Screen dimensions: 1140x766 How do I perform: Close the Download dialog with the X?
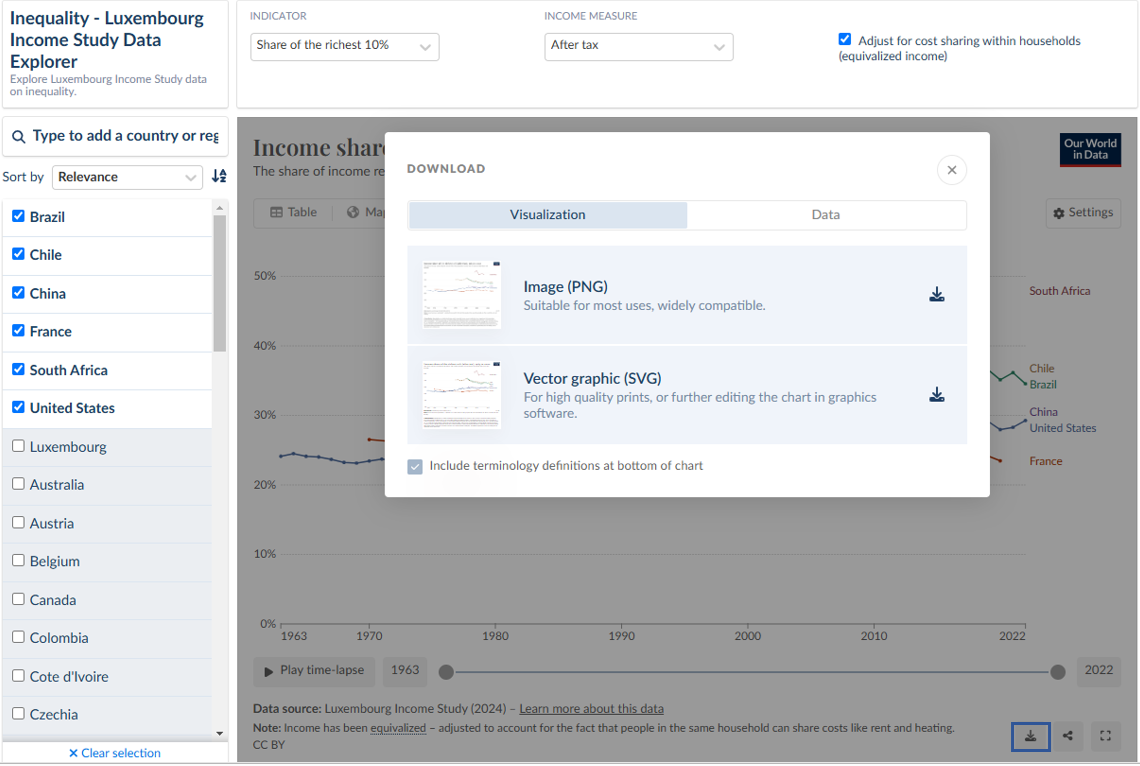coord(951,170)
